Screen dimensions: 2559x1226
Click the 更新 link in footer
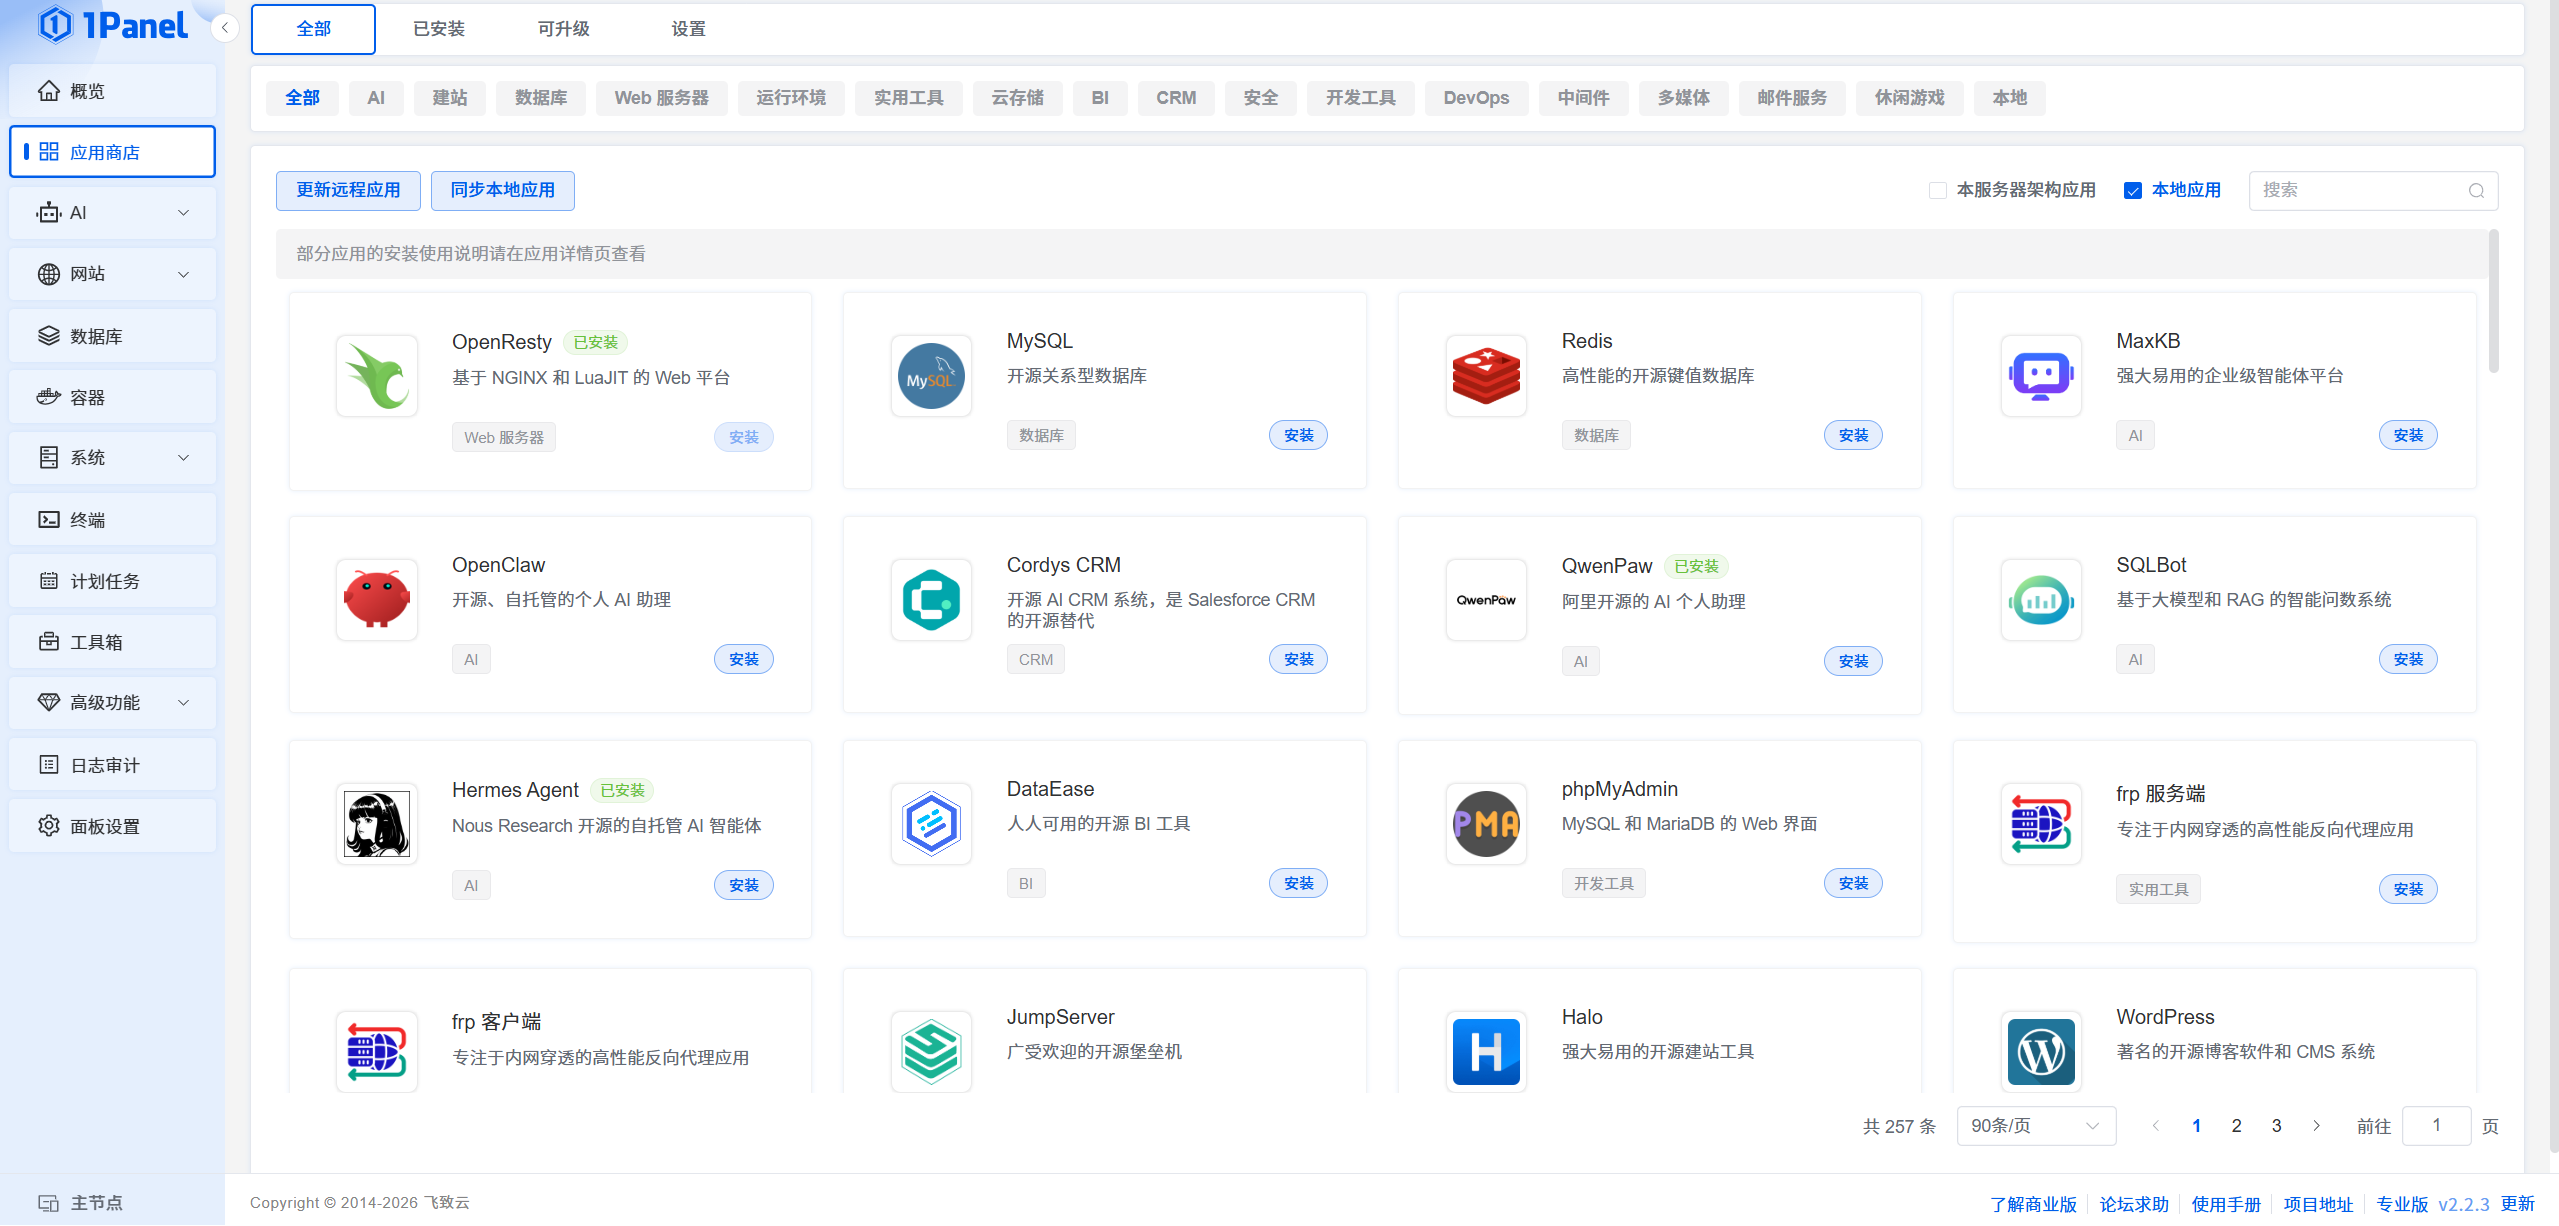click(x=2517, y=1204)
